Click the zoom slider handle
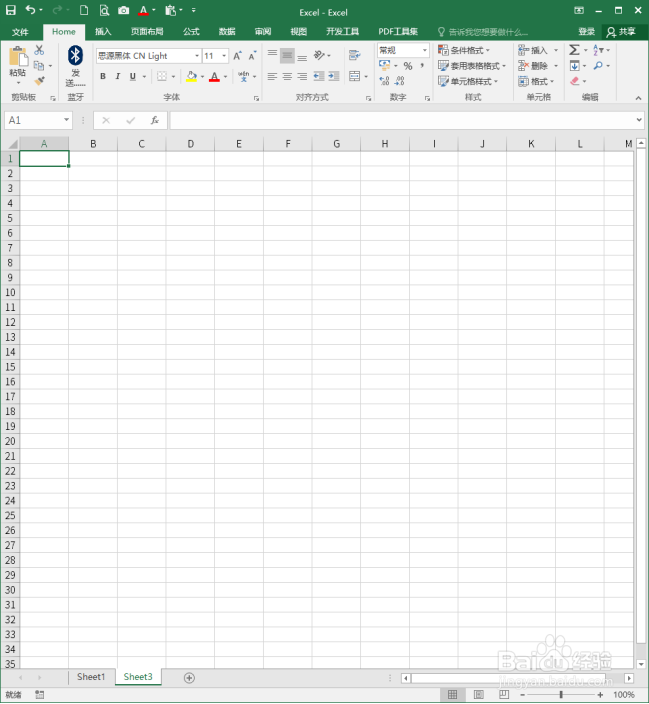This screenshot has height=704, width=649. [x=561, y=695]
